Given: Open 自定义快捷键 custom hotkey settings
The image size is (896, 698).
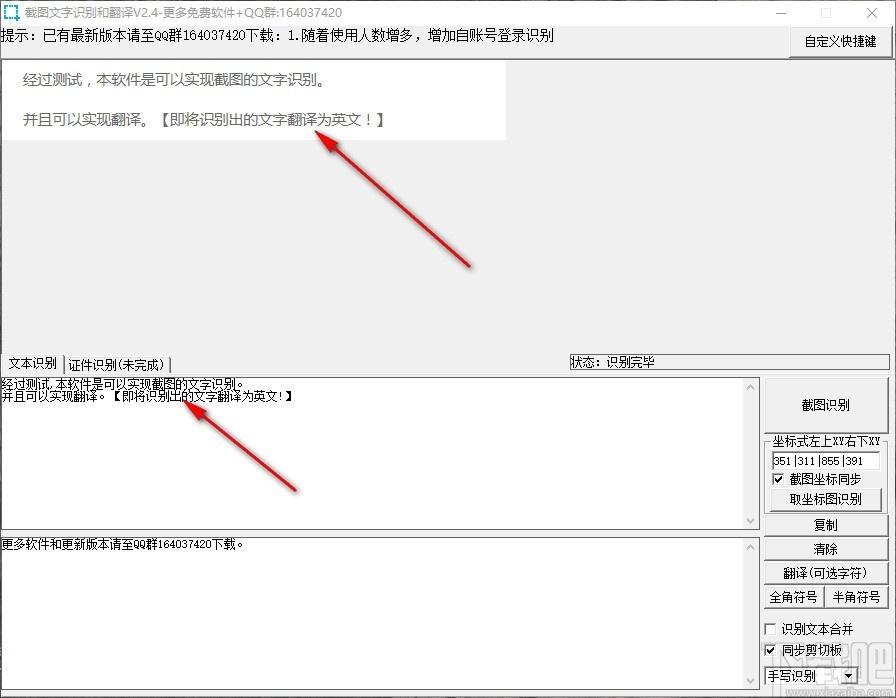Looking at the screenshot, I should [840, 42].
